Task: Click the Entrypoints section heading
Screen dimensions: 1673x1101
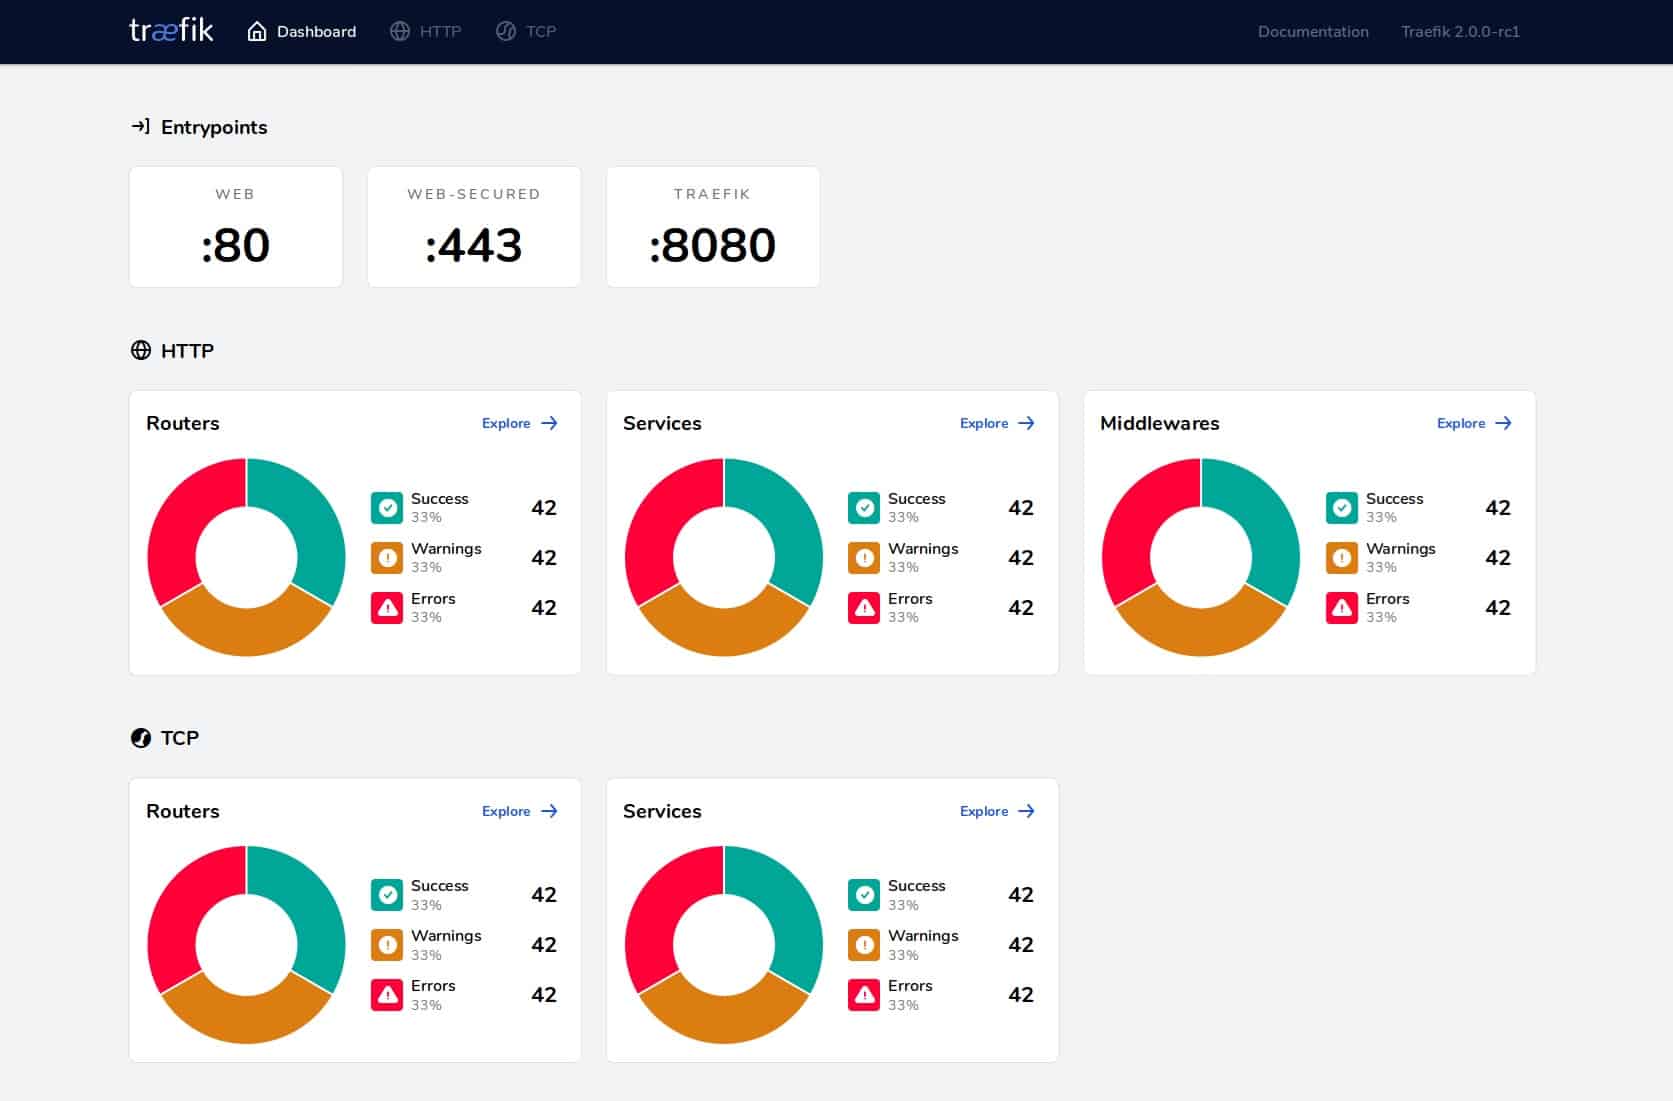Action: [214, 127]
